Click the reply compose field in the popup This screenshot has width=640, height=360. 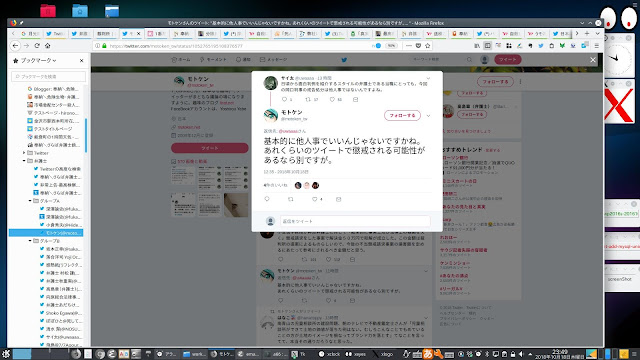355,221
